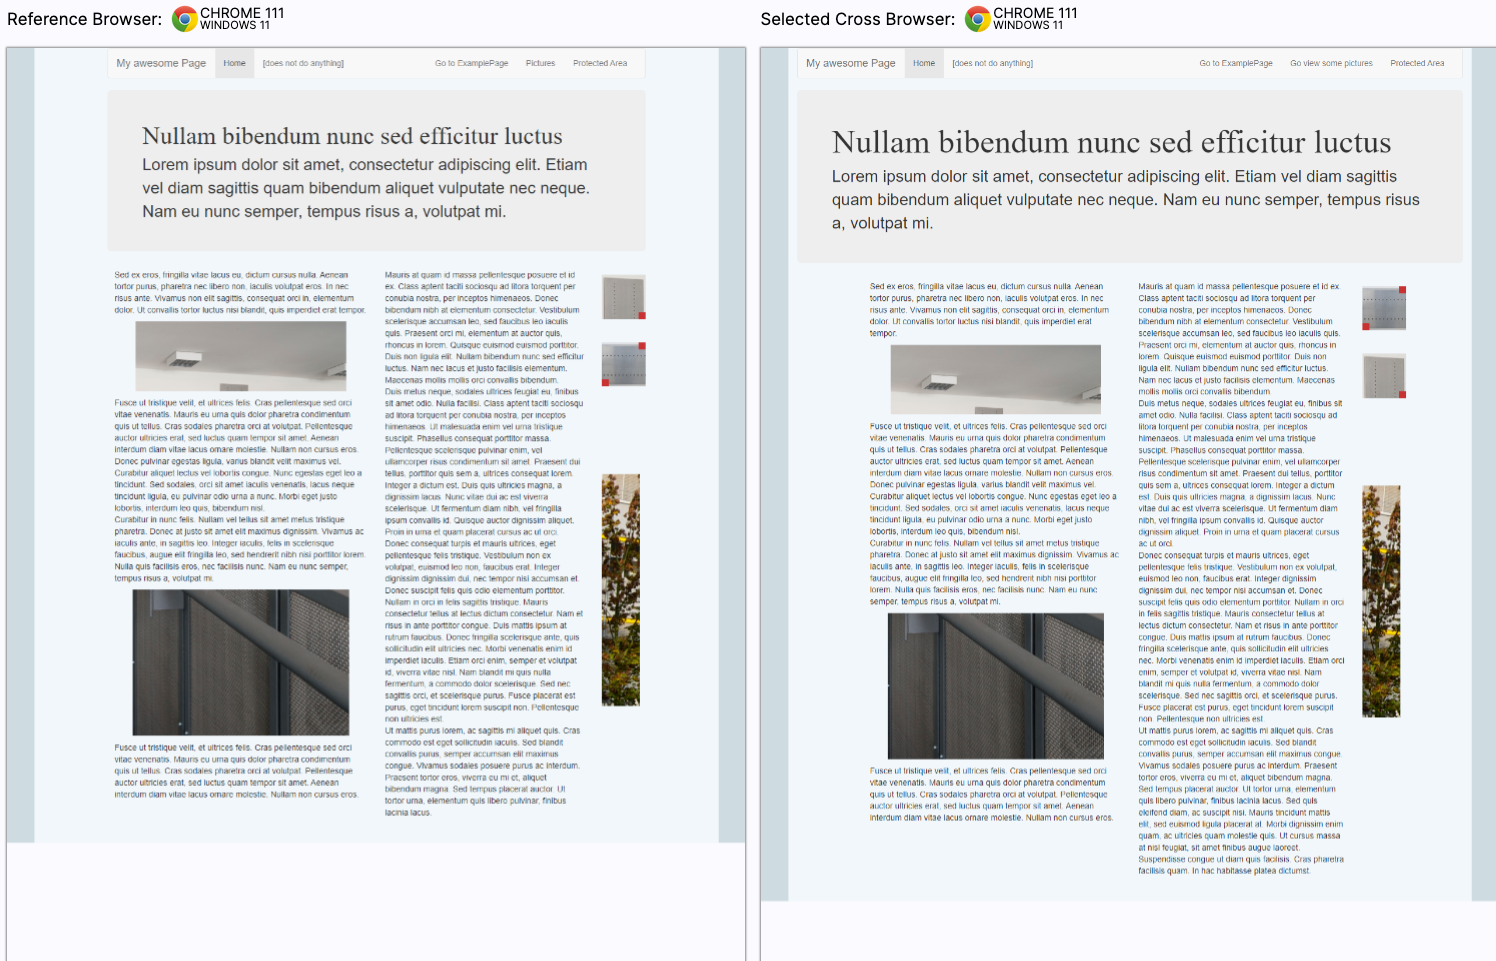Click 'My awesome Page' brand in reference page

(x=161, y=63)
